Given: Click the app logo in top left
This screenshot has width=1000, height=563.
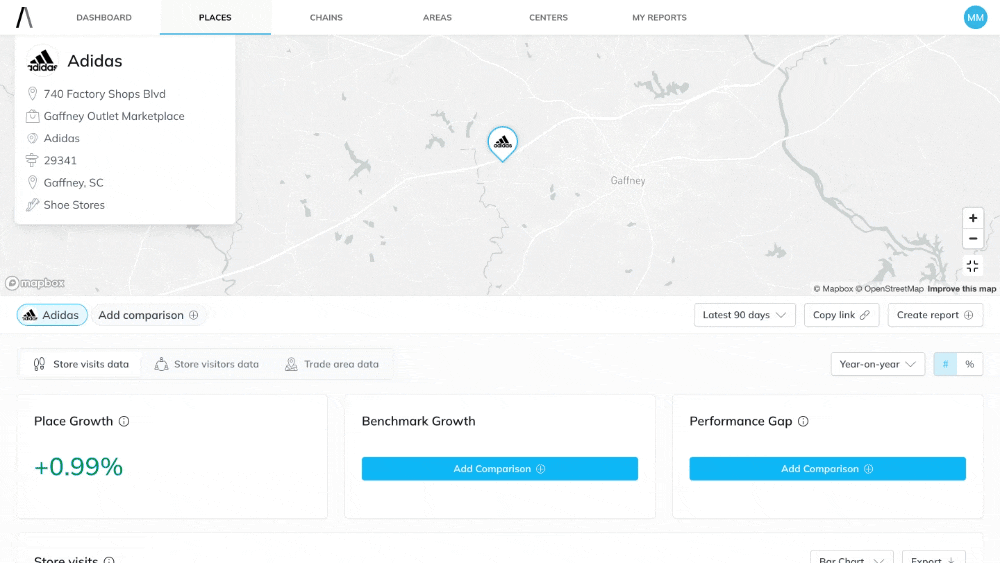Looking at the screenshot, I should [24, 17].
